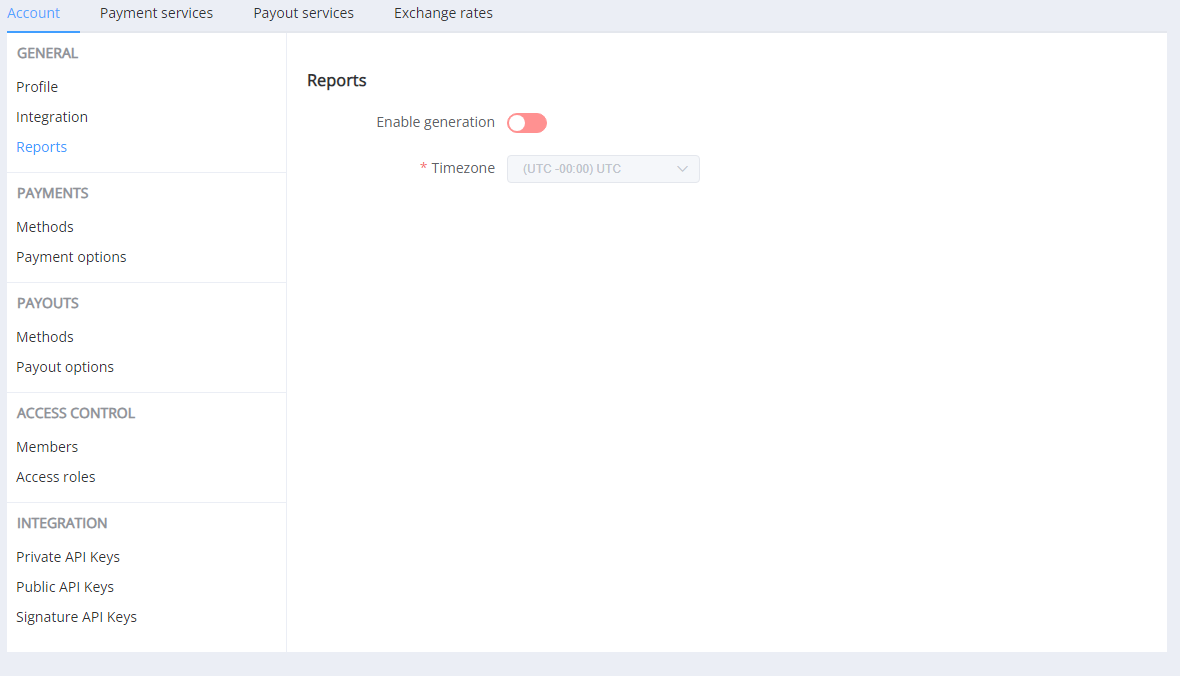The image size is (1180, 676).
Task: Click the Timezone dropdown chevron arrow
Action: pyautogui.click(x=683, y=169)
